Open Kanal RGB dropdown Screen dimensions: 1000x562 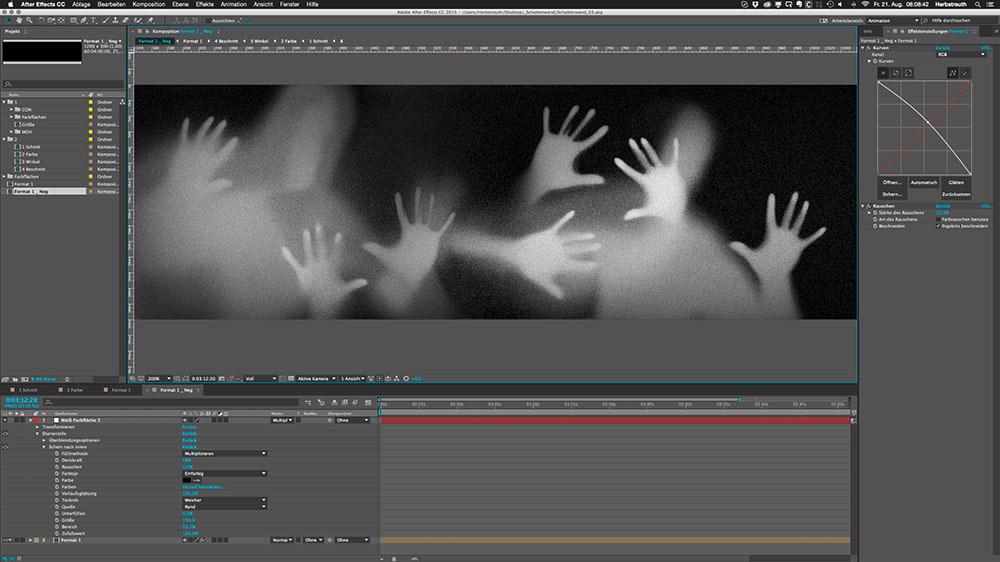coord(961,54)
